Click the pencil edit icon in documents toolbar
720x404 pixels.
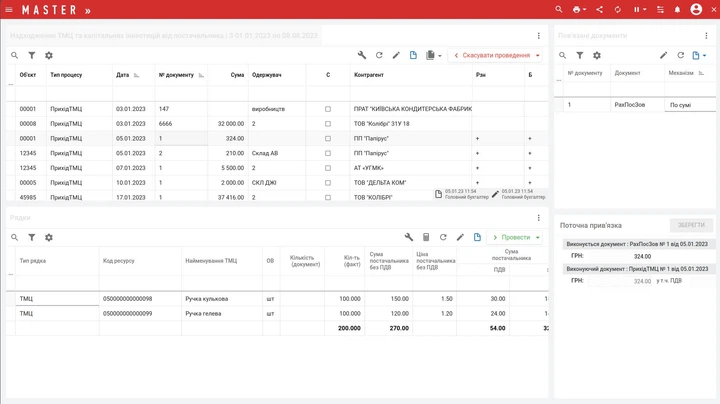pos(396,55)
